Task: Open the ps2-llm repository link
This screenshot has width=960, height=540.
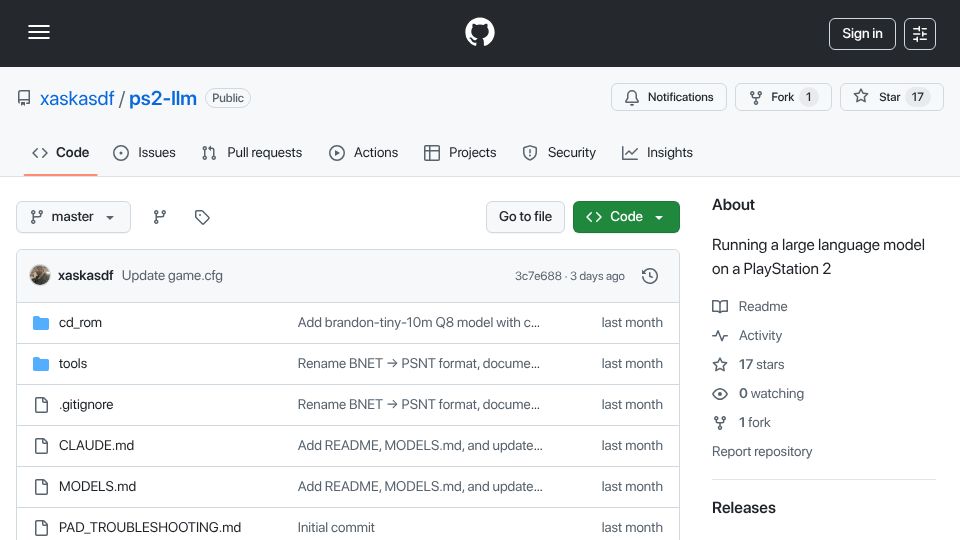Action: (163, 98)
